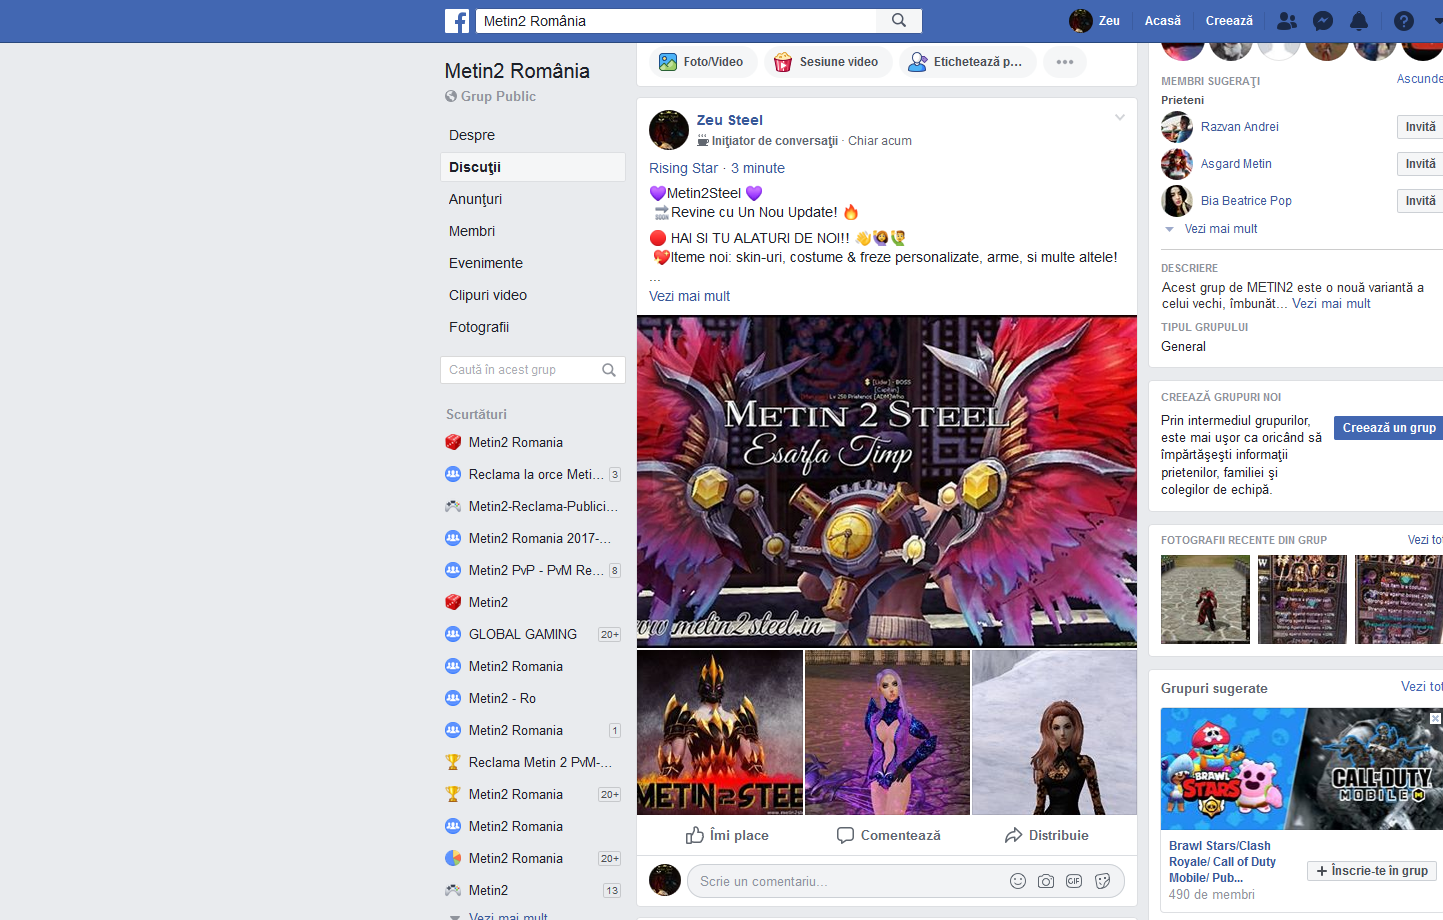The height and width of the screenshot is (920, 1443).
Task: Invite Asgard Metin to the group
Action: pyautogui.click(x=1420, y=164)
